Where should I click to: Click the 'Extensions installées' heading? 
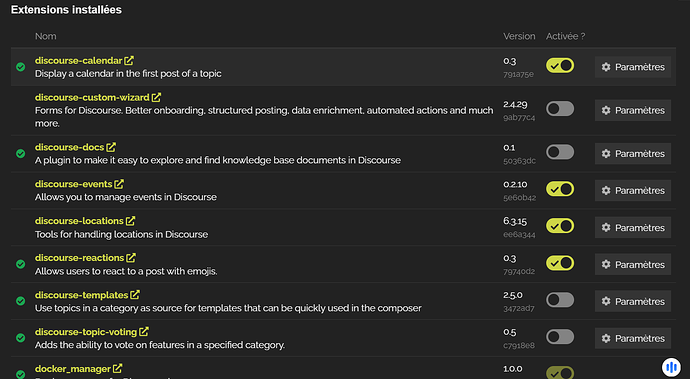point(66,10)
